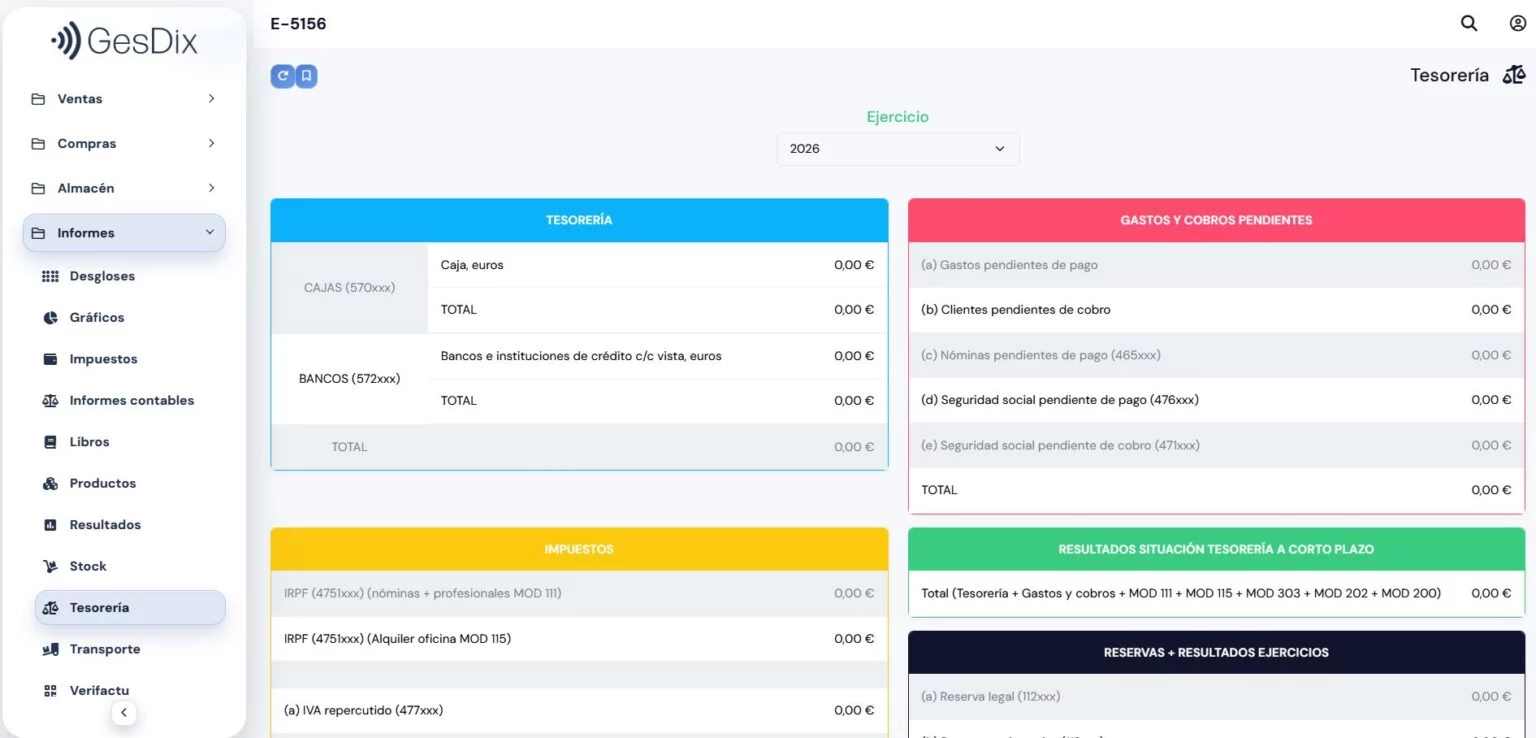The width and height of the screenshot is (1536, 738).
Task: Click the Productos boxes icon
Action: click(x=50, y=483)
